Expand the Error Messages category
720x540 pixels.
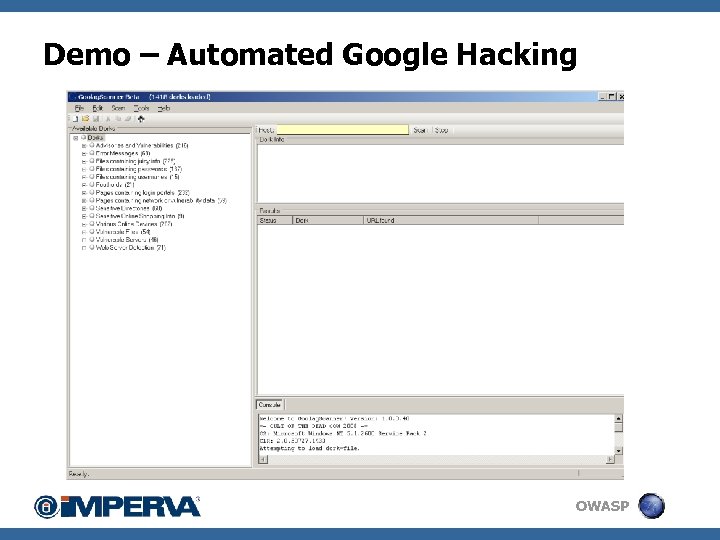(x=84, y=153)
